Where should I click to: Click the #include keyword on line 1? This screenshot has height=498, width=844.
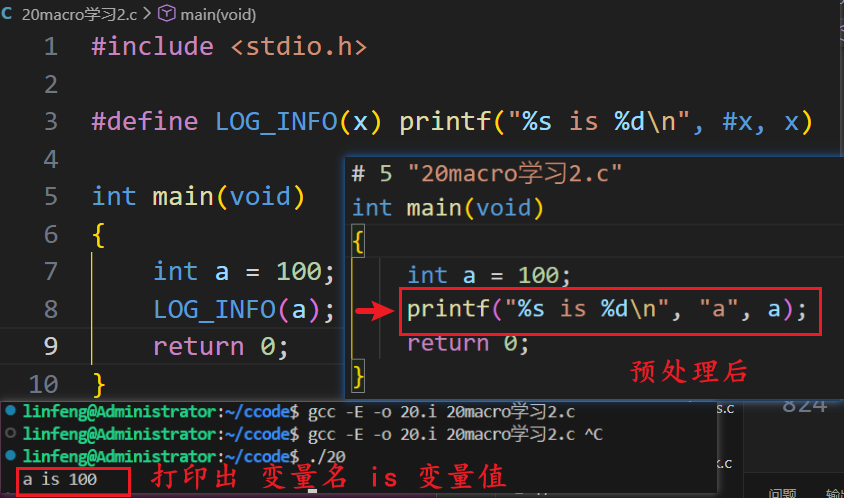tap(152, 47)
